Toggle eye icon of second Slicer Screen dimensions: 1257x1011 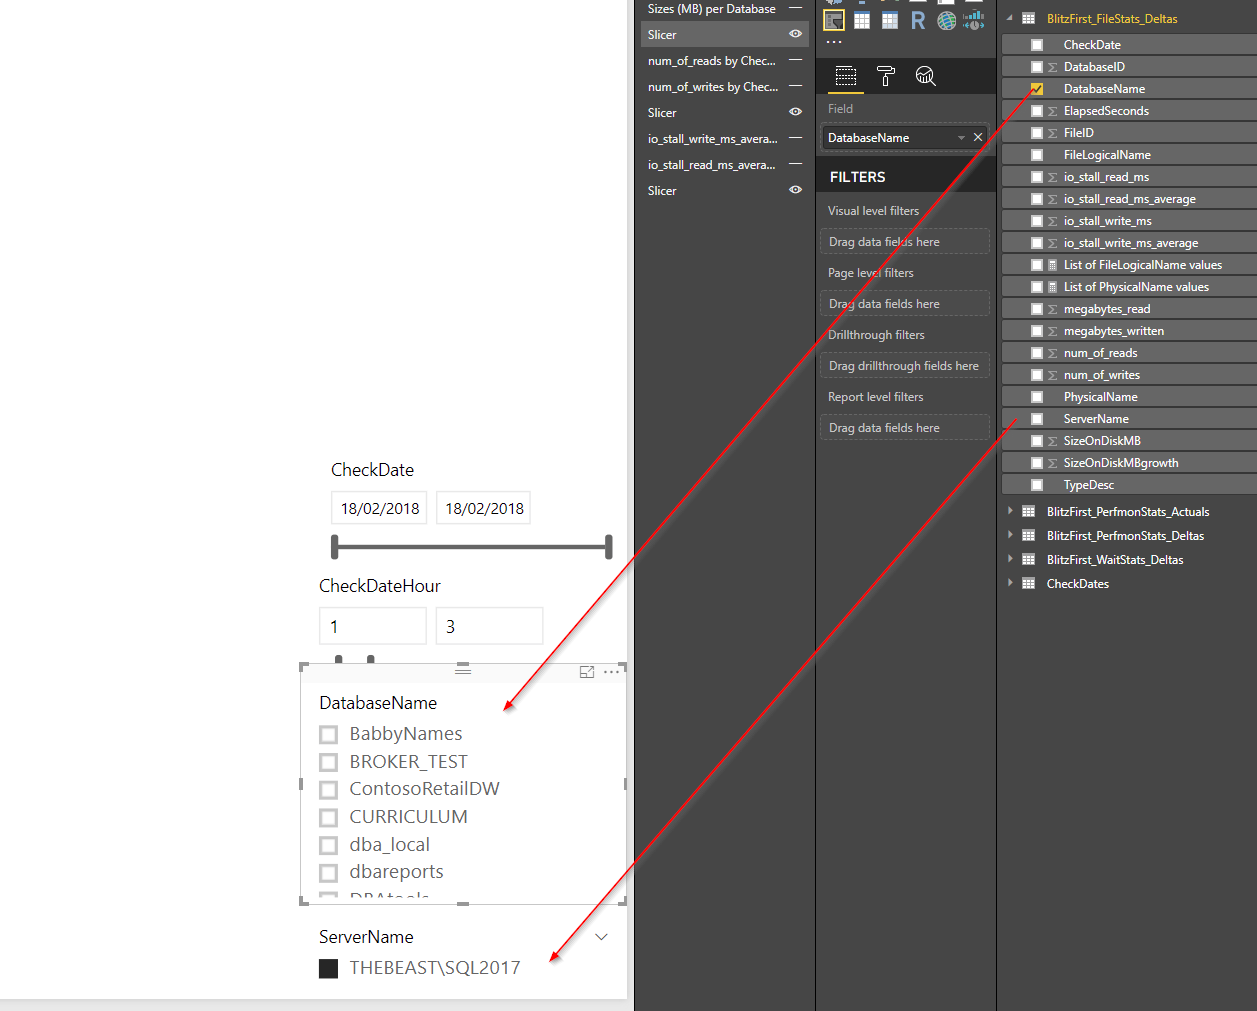[x=795, y=112]
